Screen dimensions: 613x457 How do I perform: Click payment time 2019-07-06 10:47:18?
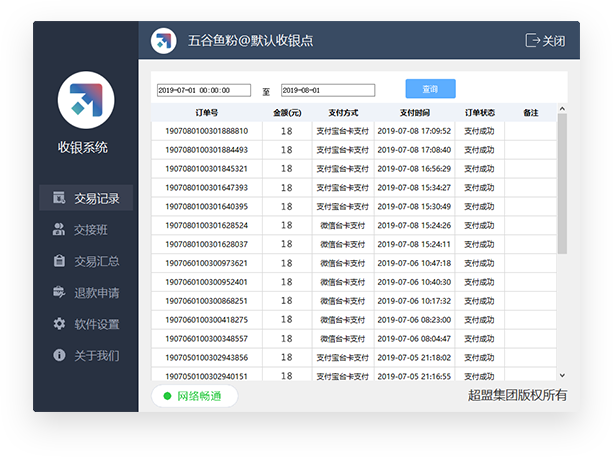click(x=414, y=263)
